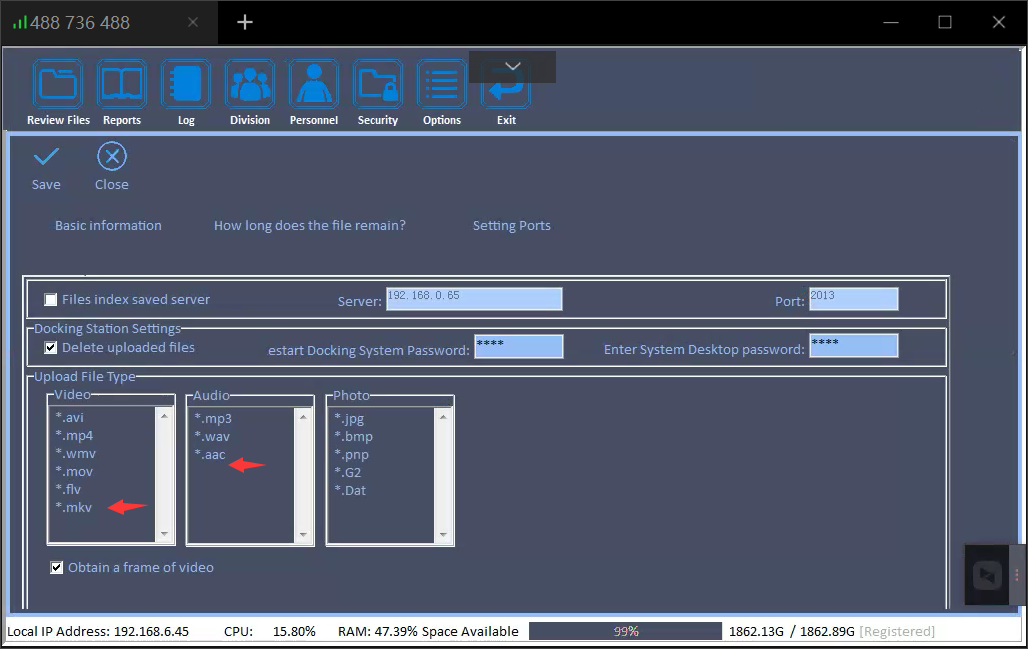
Task: Click the Close circle-X button
Action: pos(112,157)
